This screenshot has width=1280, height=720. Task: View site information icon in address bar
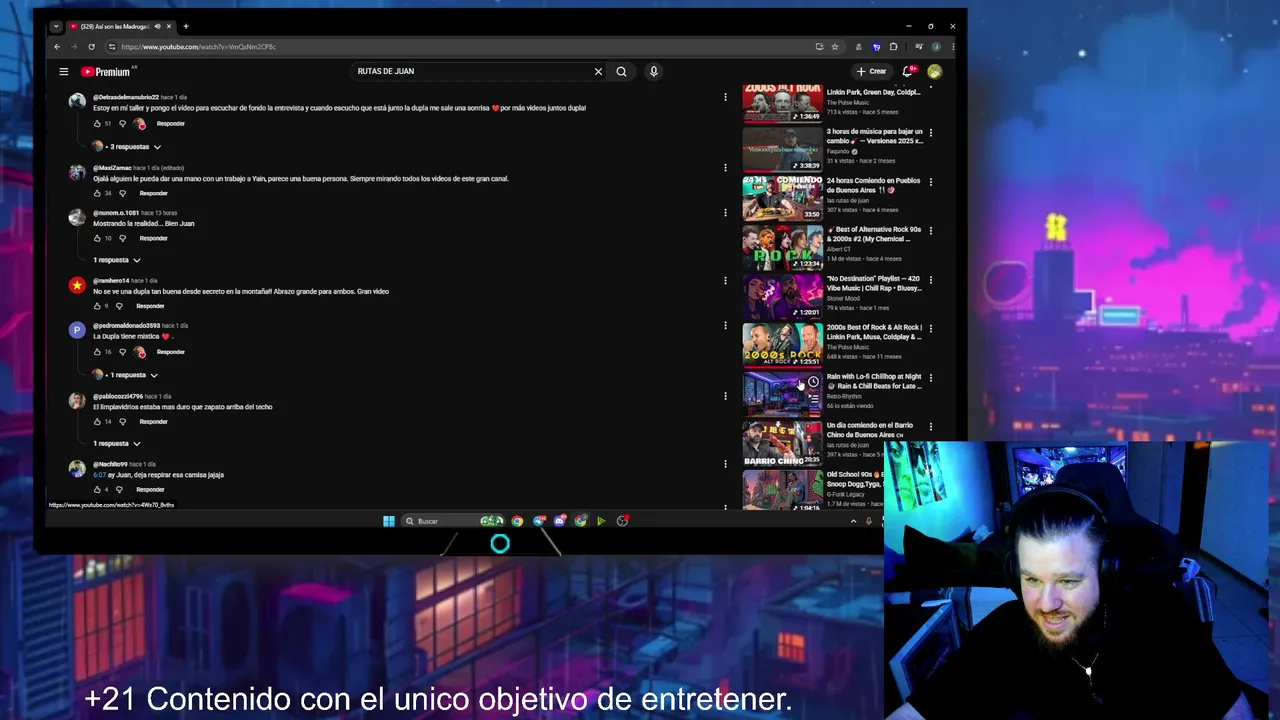[x=113, y=47]
